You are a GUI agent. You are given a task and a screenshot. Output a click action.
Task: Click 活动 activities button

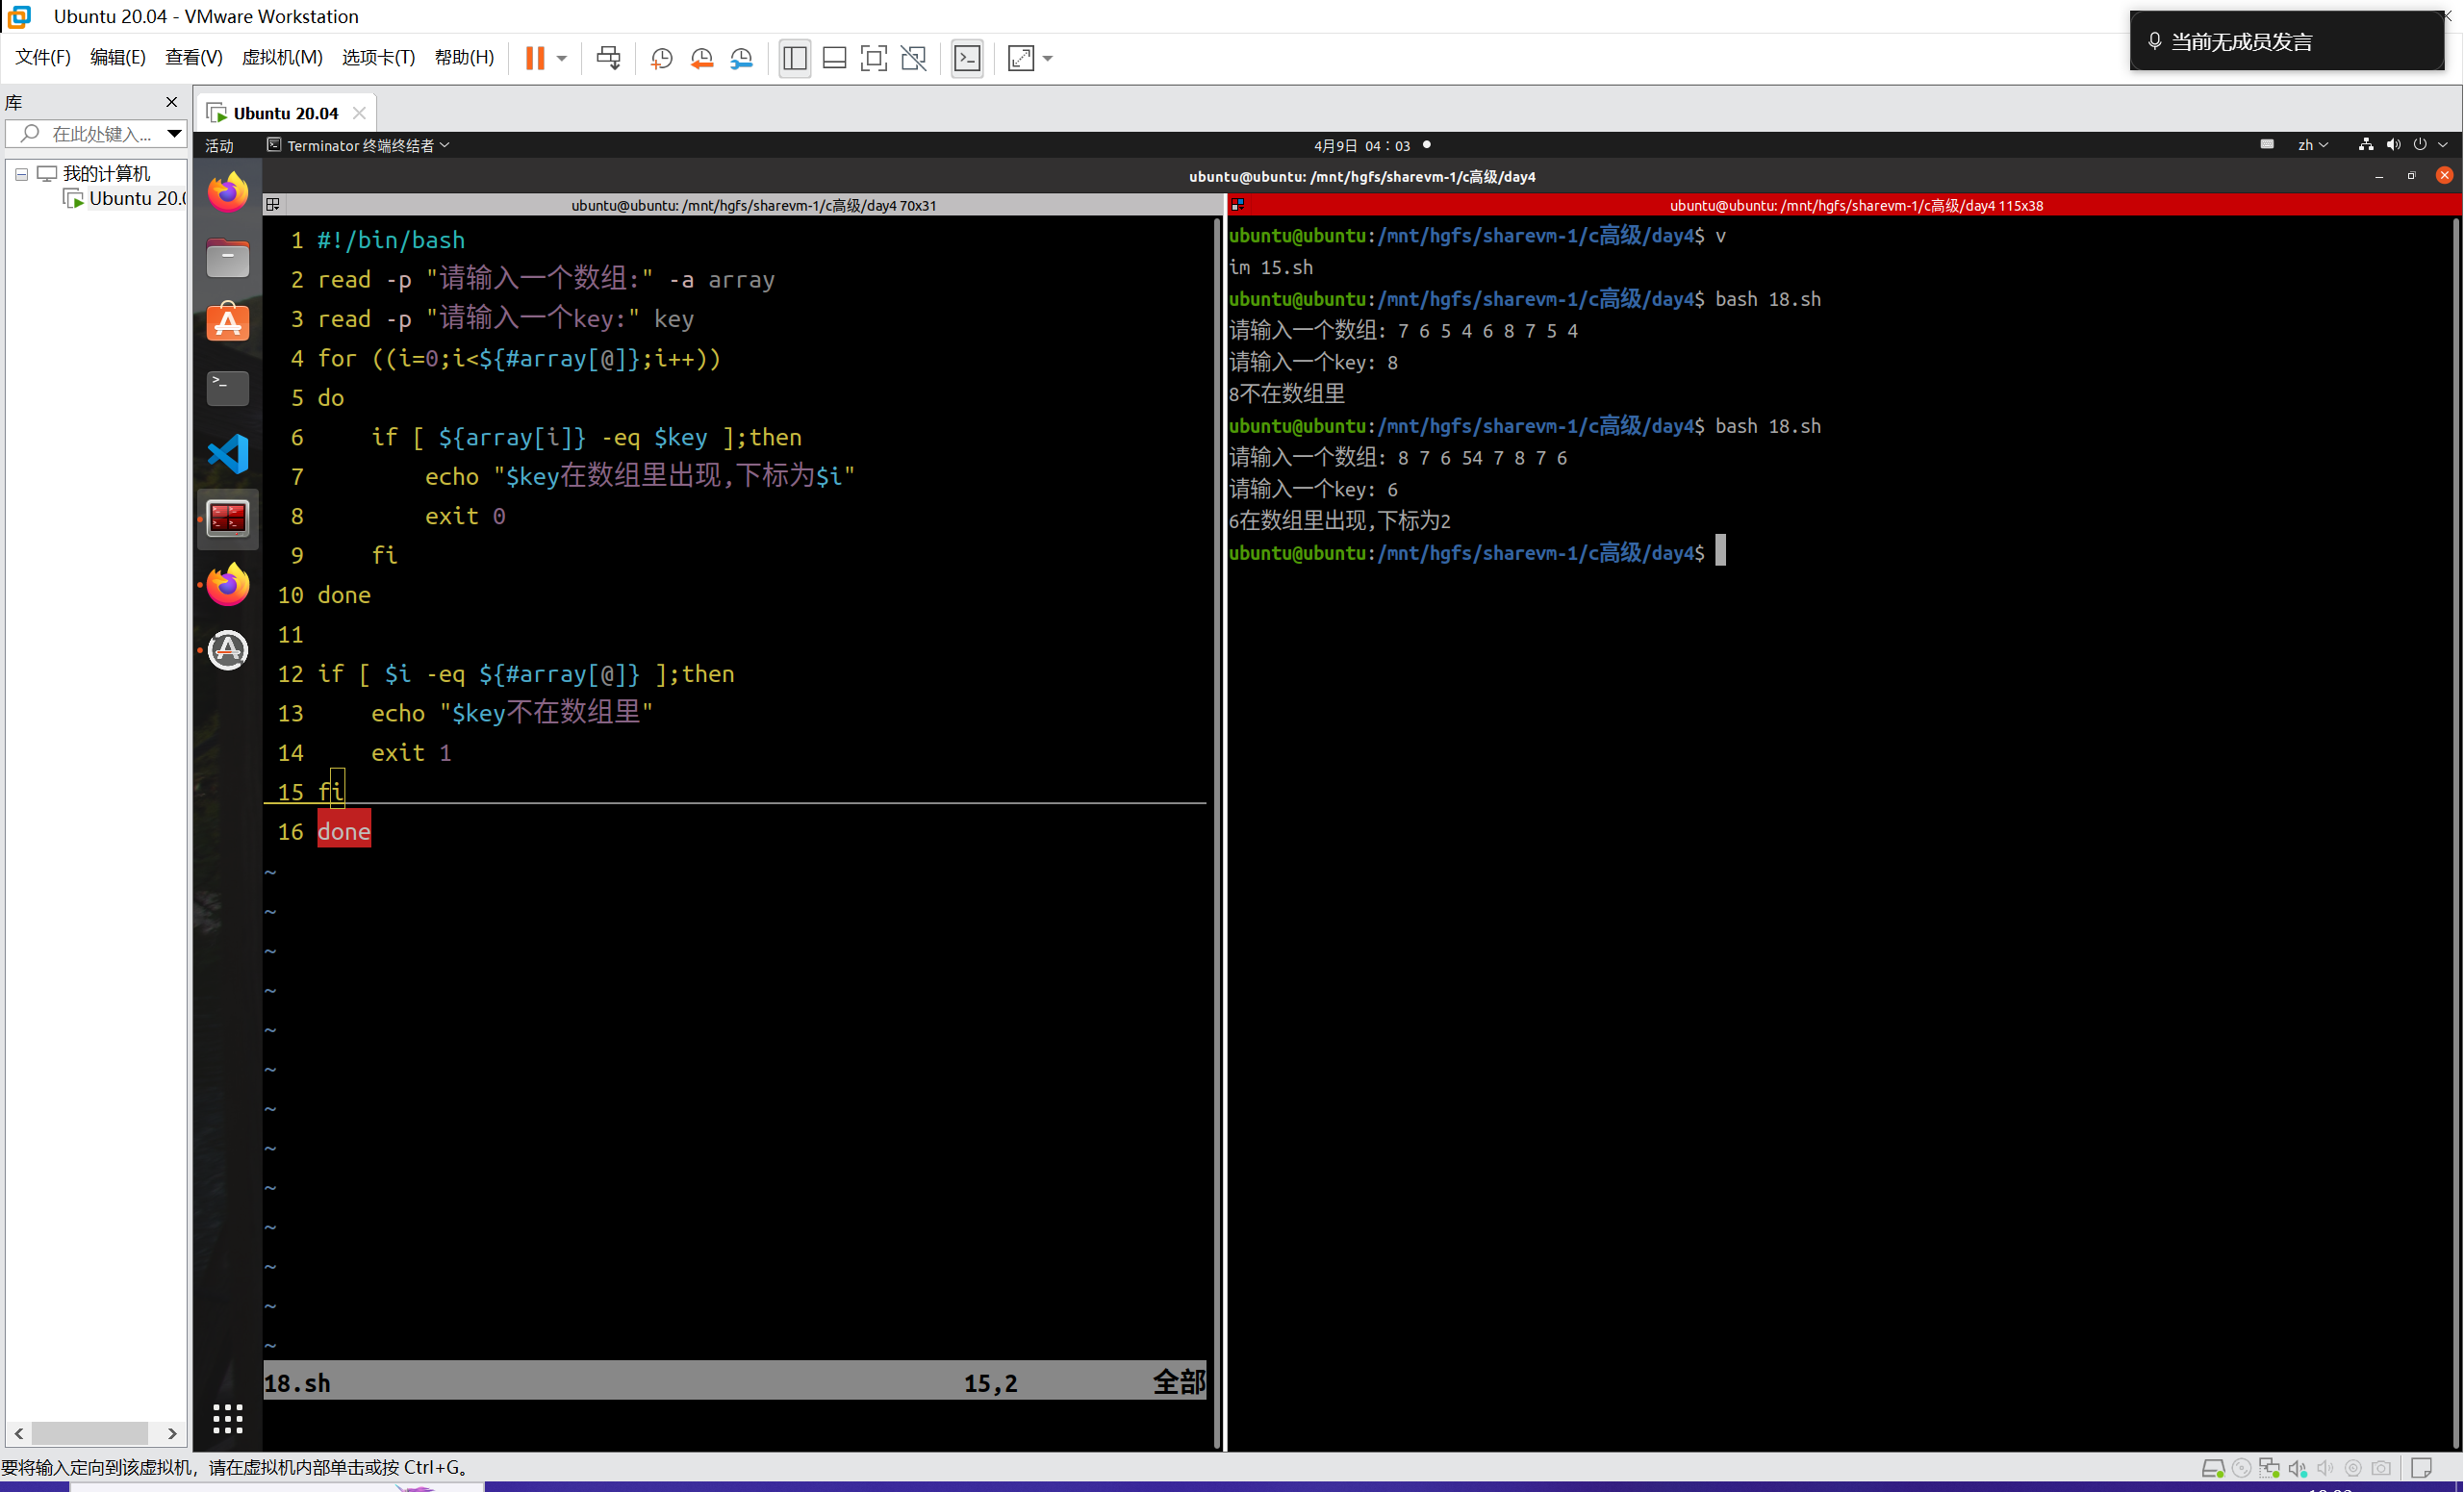[219, 146]
